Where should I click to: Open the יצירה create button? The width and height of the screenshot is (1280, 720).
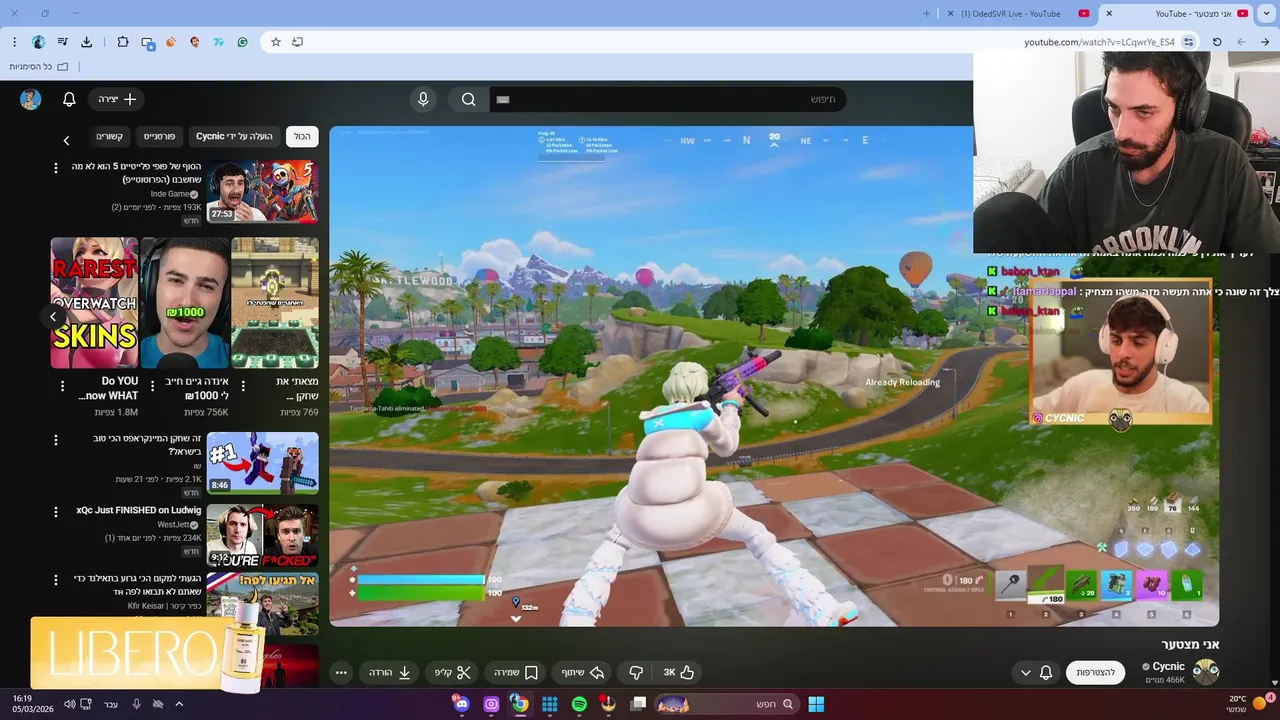coord(117,99)
